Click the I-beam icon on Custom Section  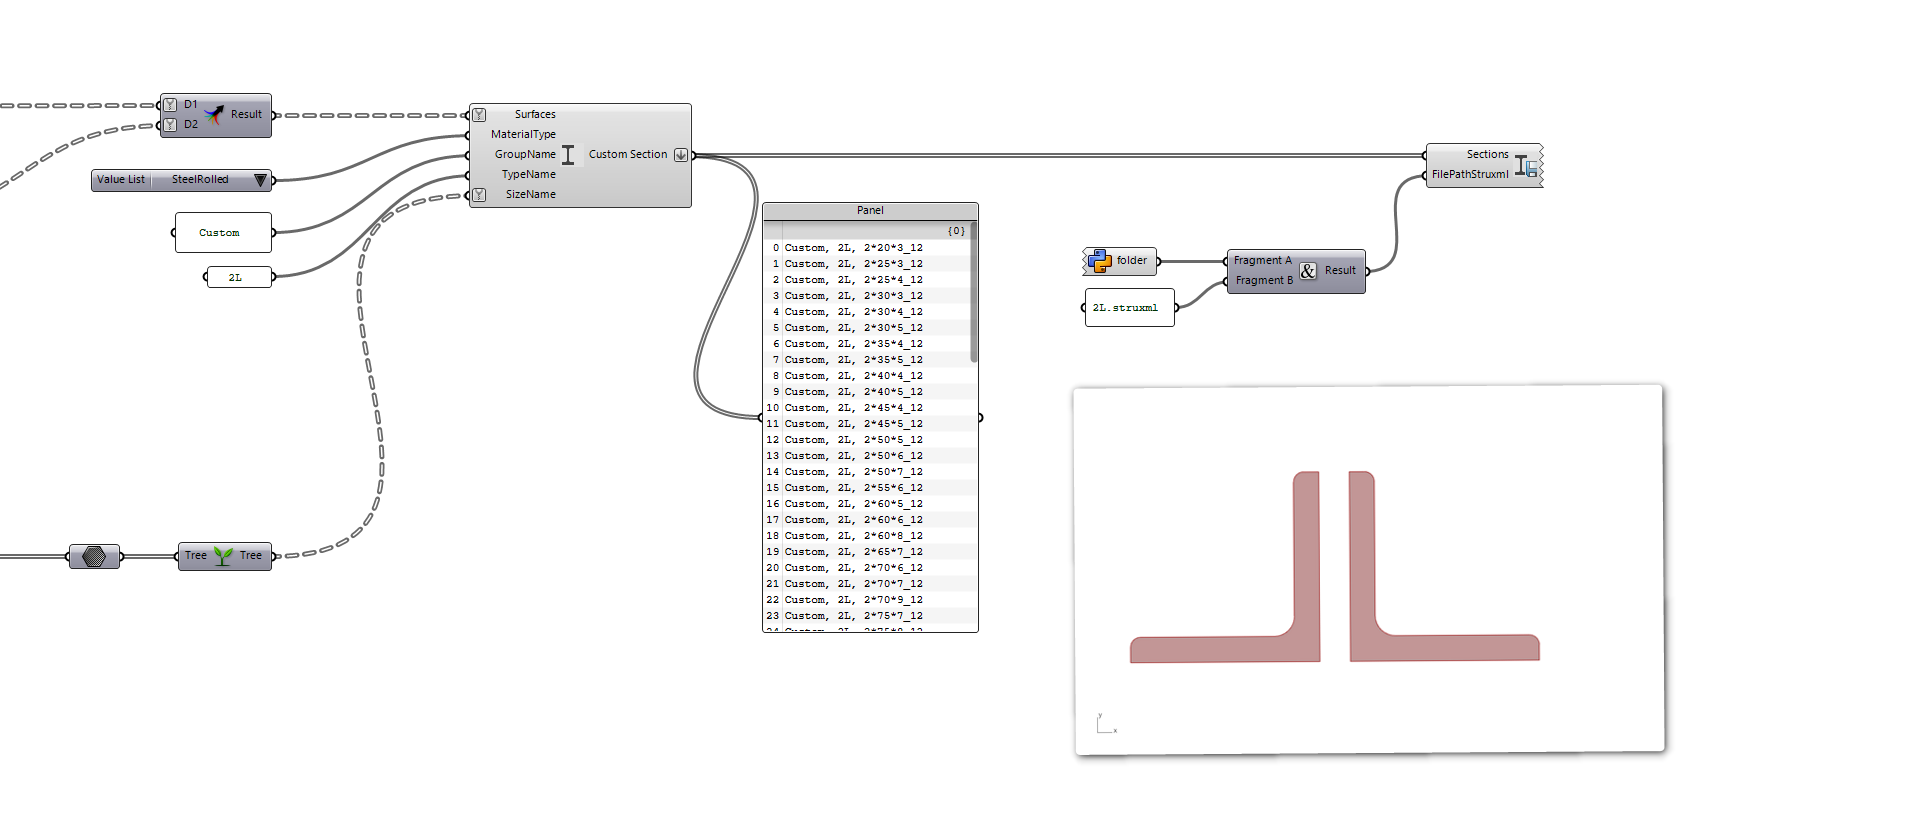(568, 155)
